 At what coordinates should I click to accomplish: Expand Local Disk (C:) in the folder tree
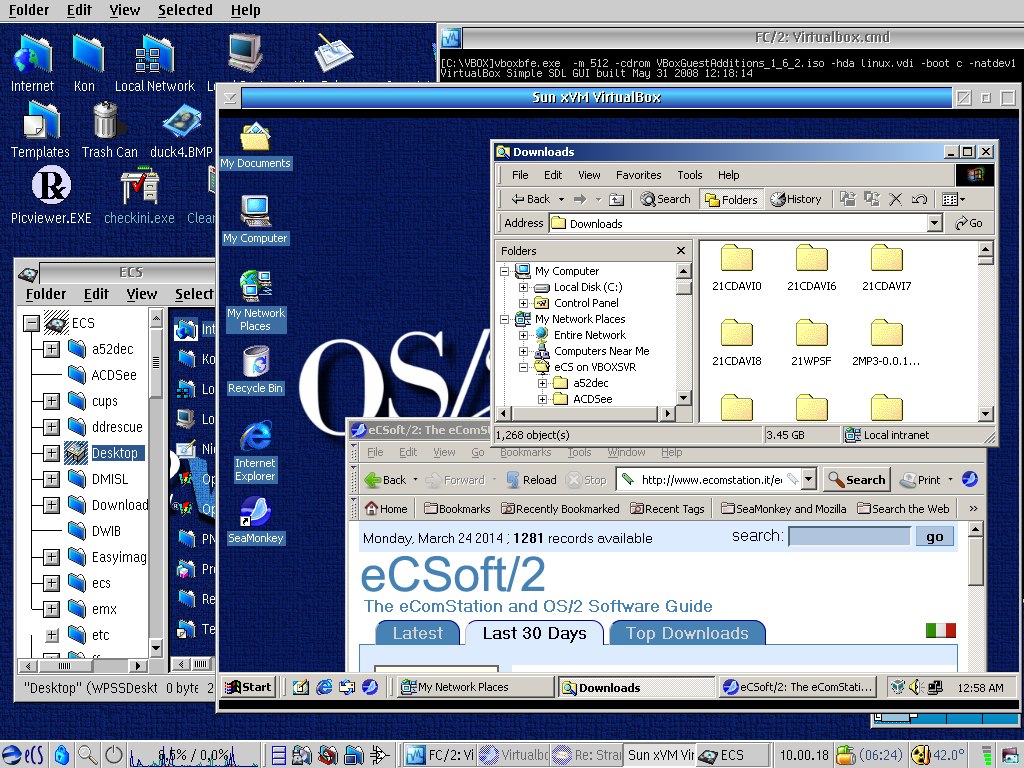pos(523,287)
